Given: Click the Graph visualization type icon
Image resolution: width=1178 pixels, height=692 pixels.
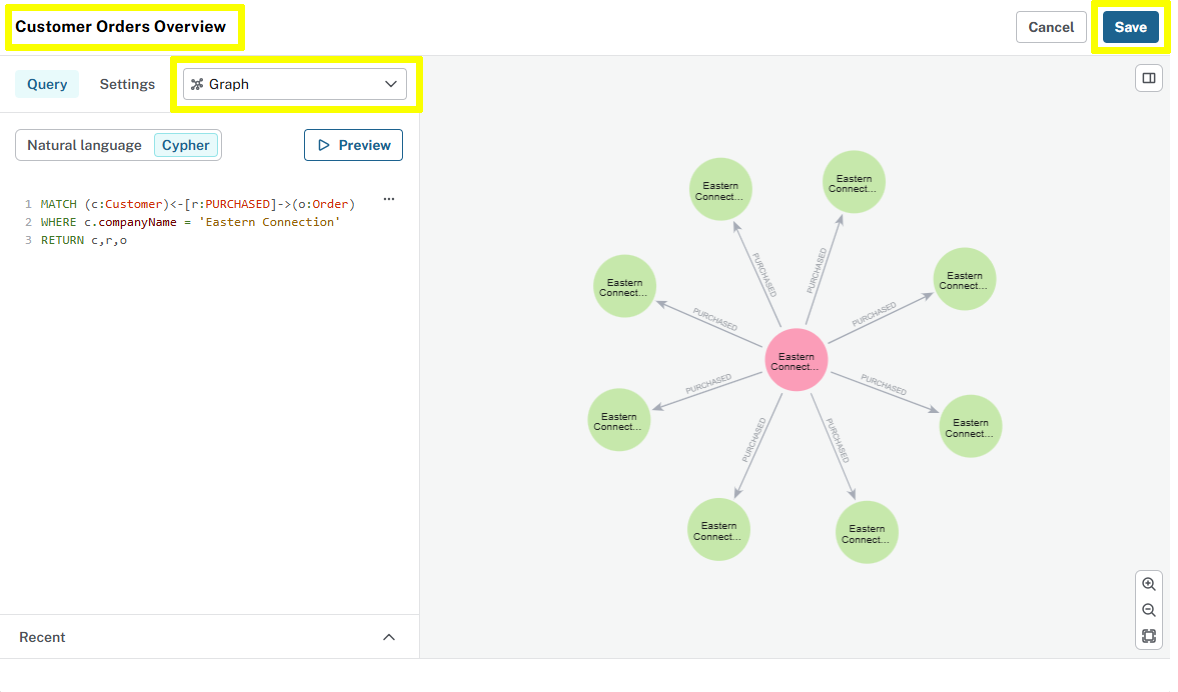Looking at the screenshot, I should point(198,83).
